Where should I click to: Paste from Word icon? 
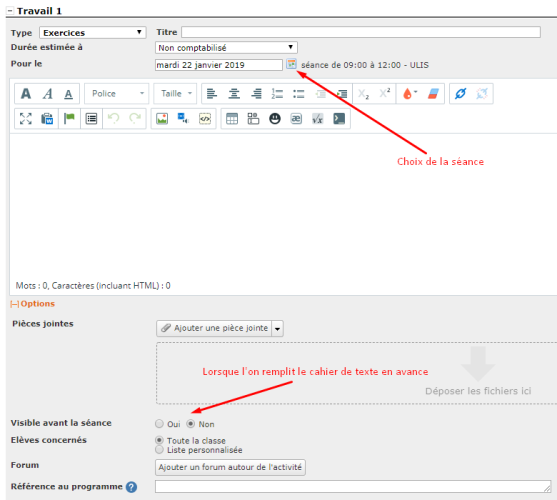47,119
